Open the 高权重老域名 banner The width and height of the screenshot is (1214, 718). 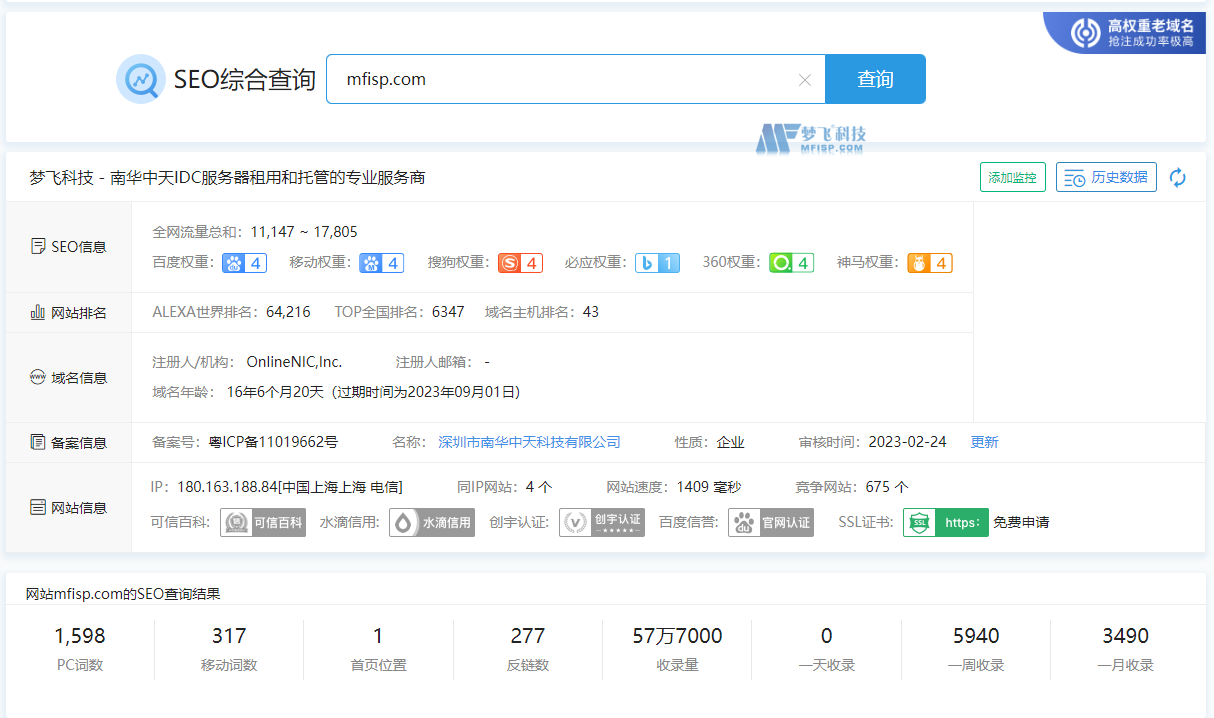1124,31
